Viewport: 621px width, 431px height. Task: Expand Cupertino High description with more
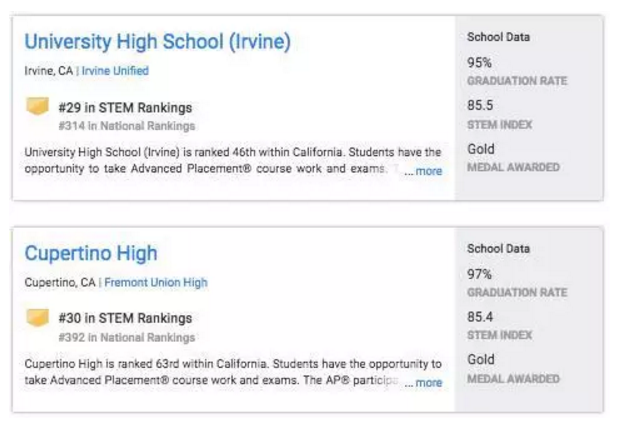[428, 382]
